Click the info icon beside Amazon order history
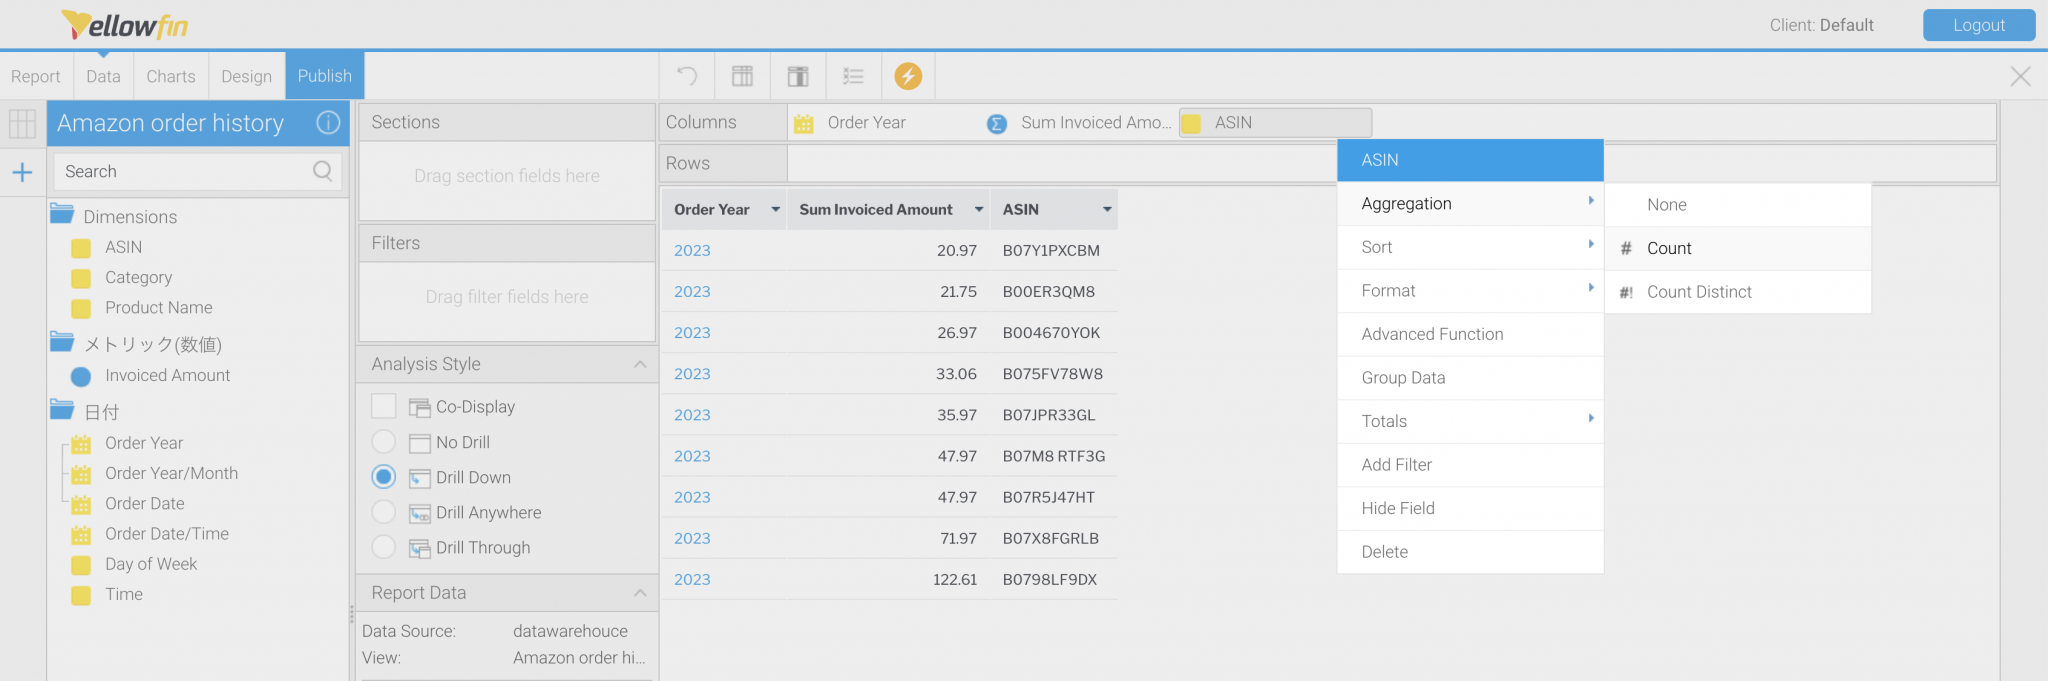This screenshot has width=2048, height=681. point(328,122)
